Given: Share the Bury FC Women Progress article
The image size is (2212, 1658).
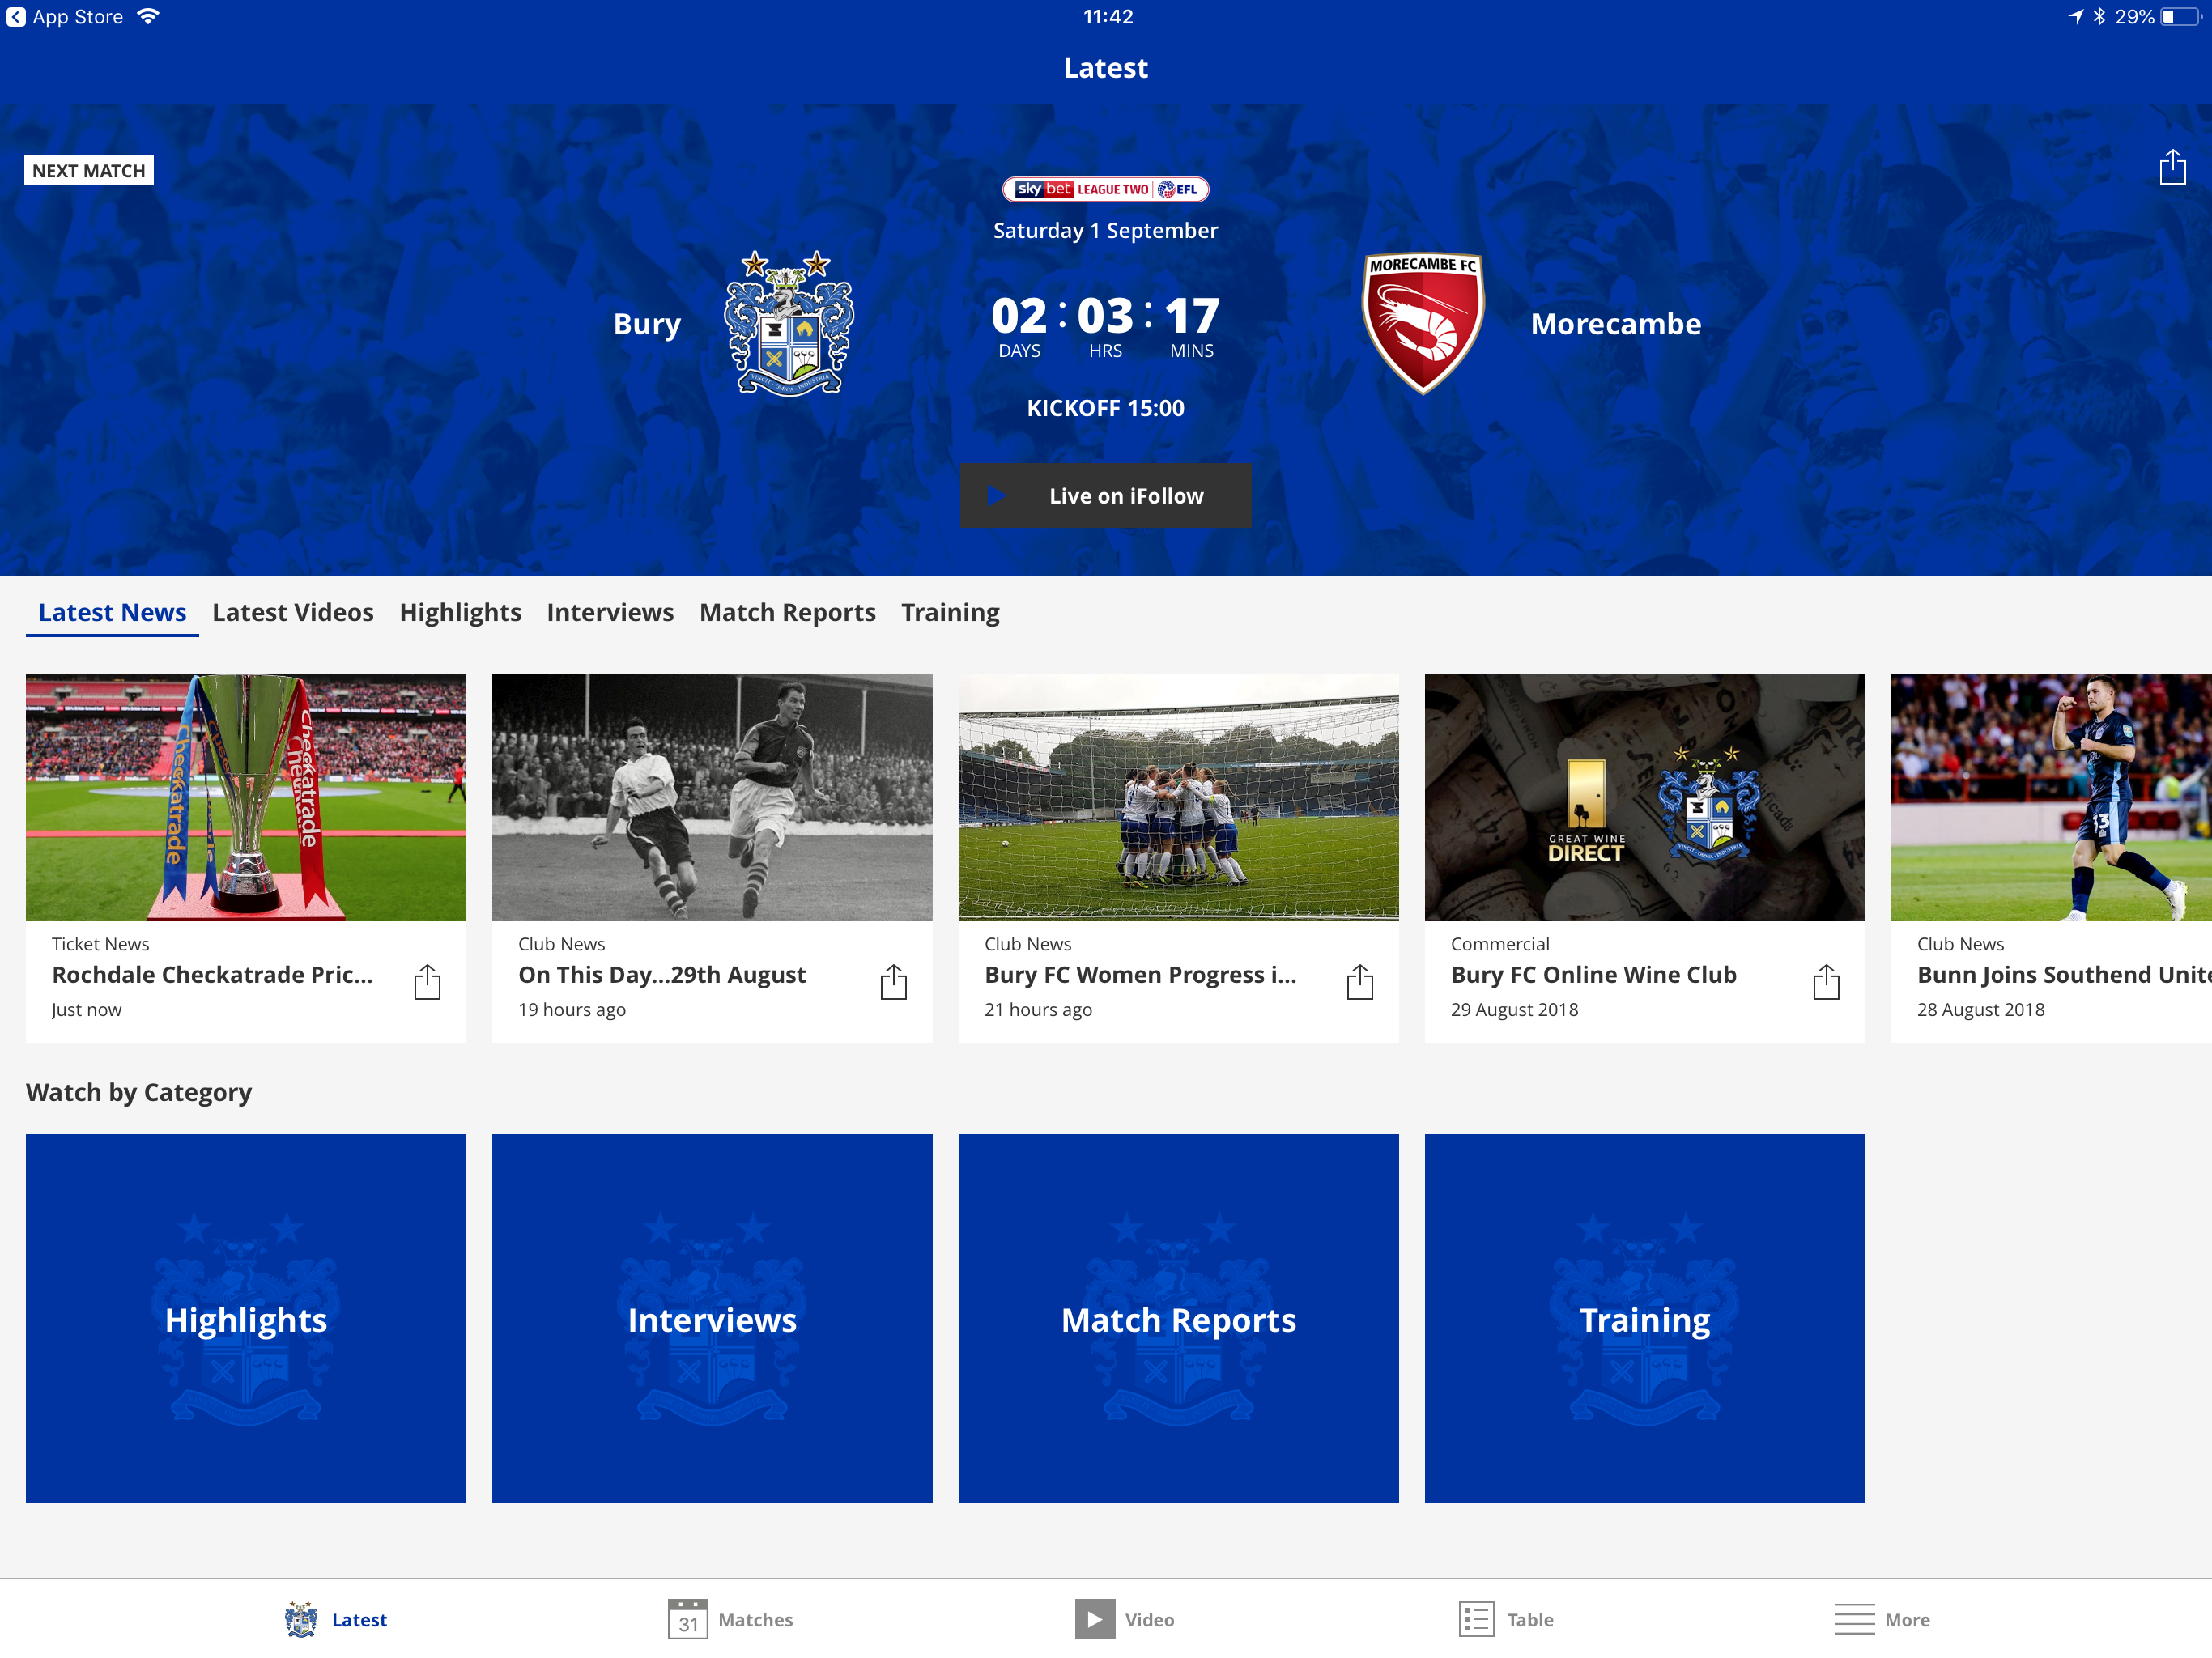Looking at the screenshot, I should point(1360,982).
